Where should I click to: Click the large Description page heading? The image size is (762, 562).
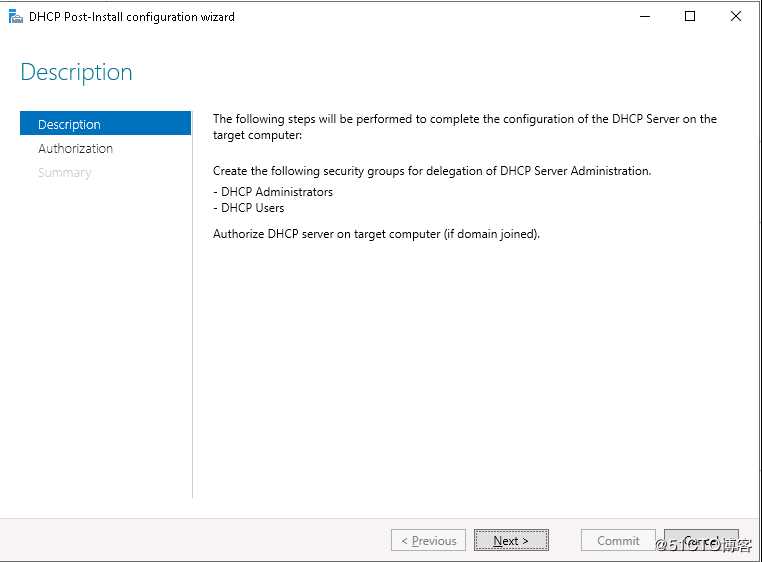[76, 72]
